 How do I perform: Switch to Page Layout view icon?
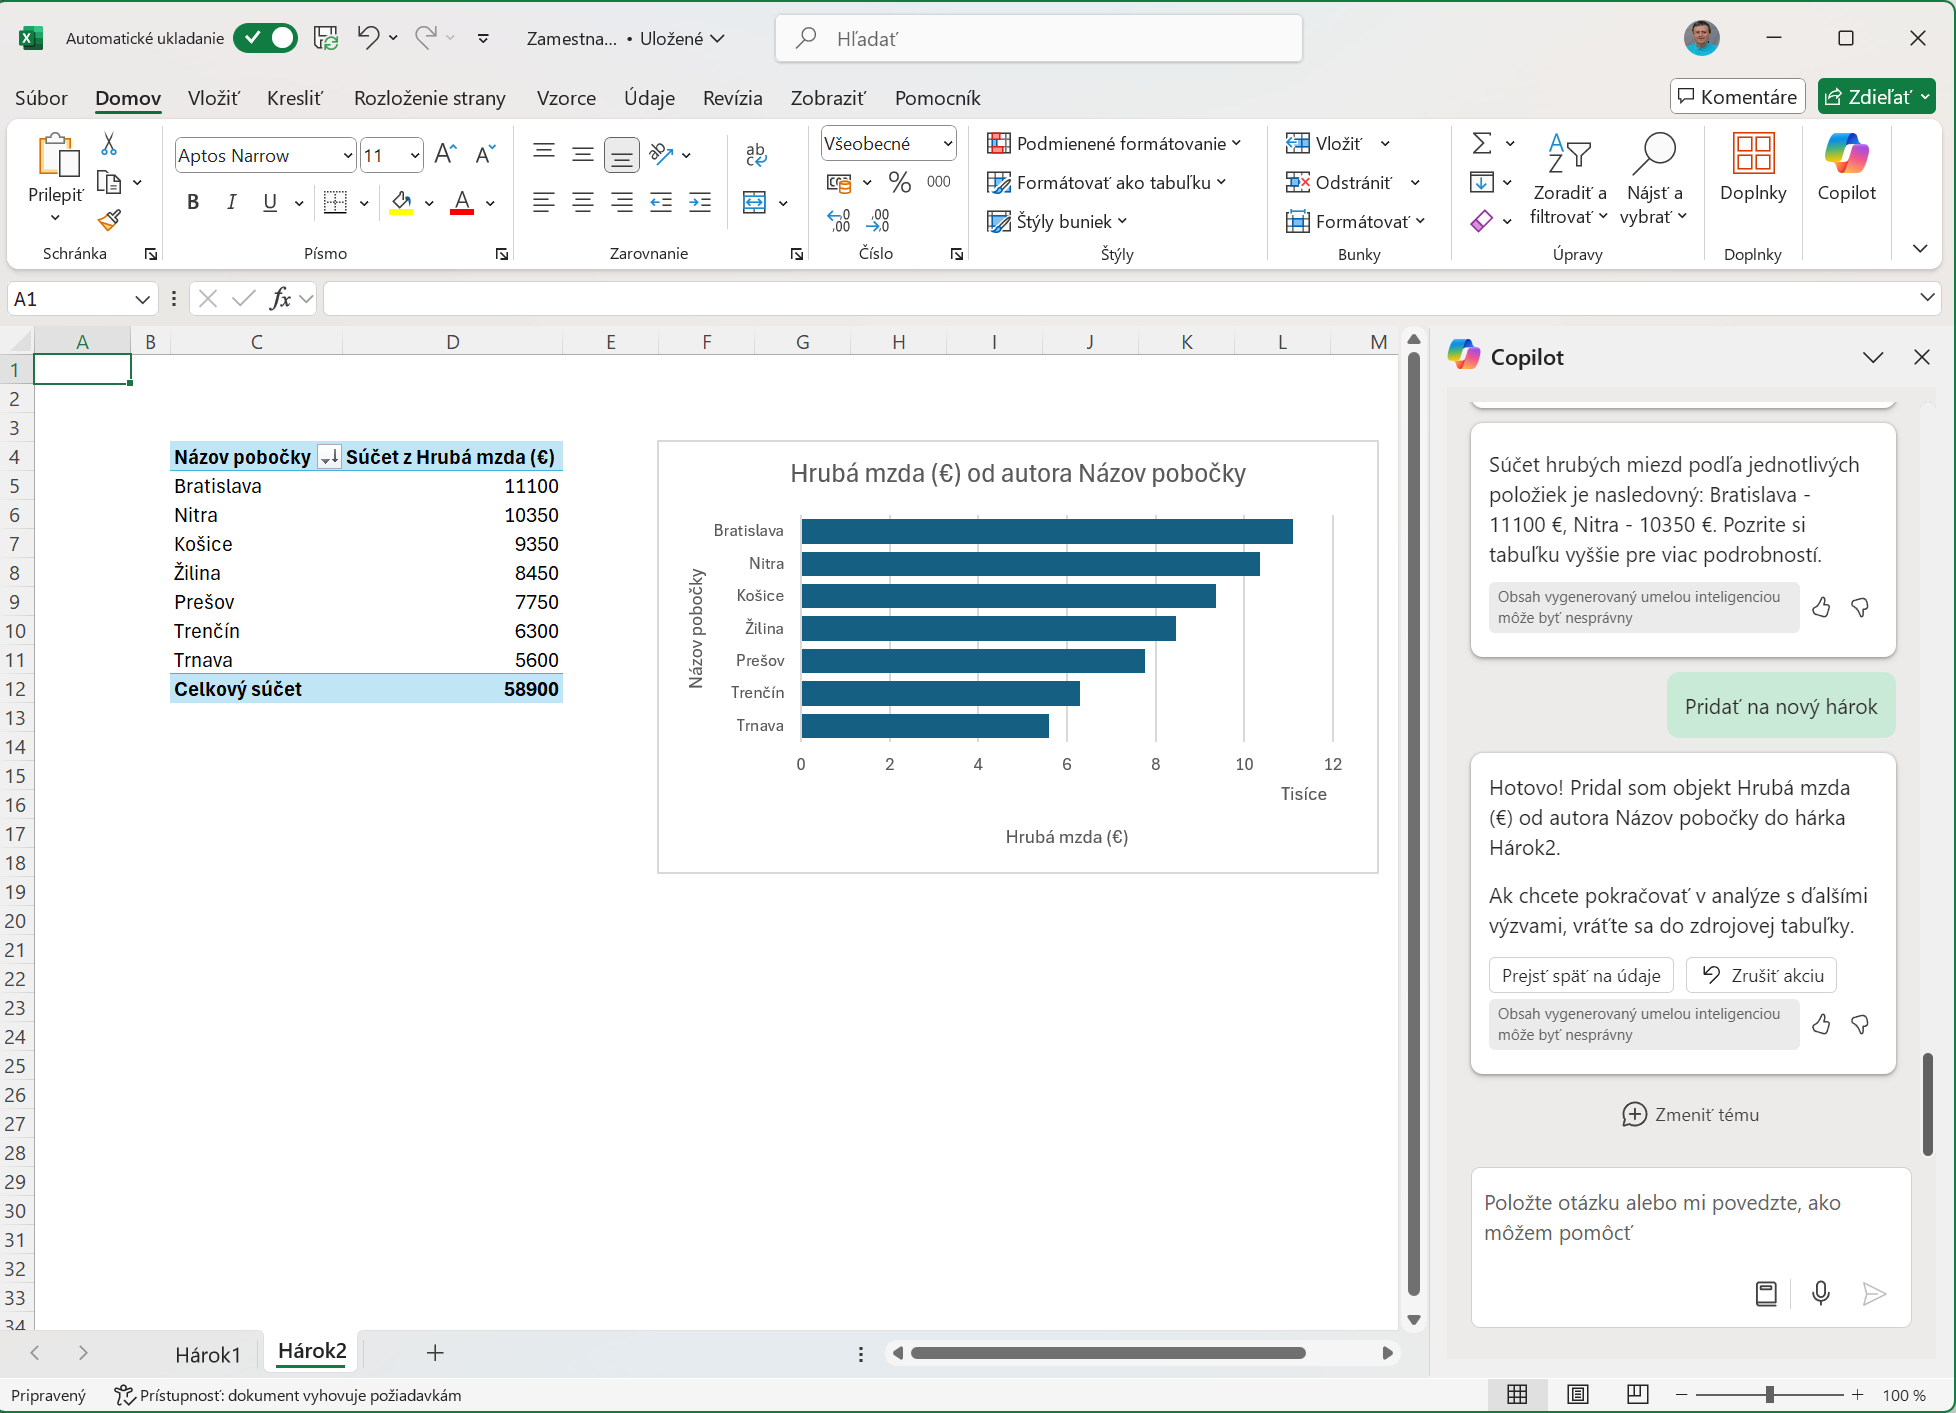tap(1577, 1395)
